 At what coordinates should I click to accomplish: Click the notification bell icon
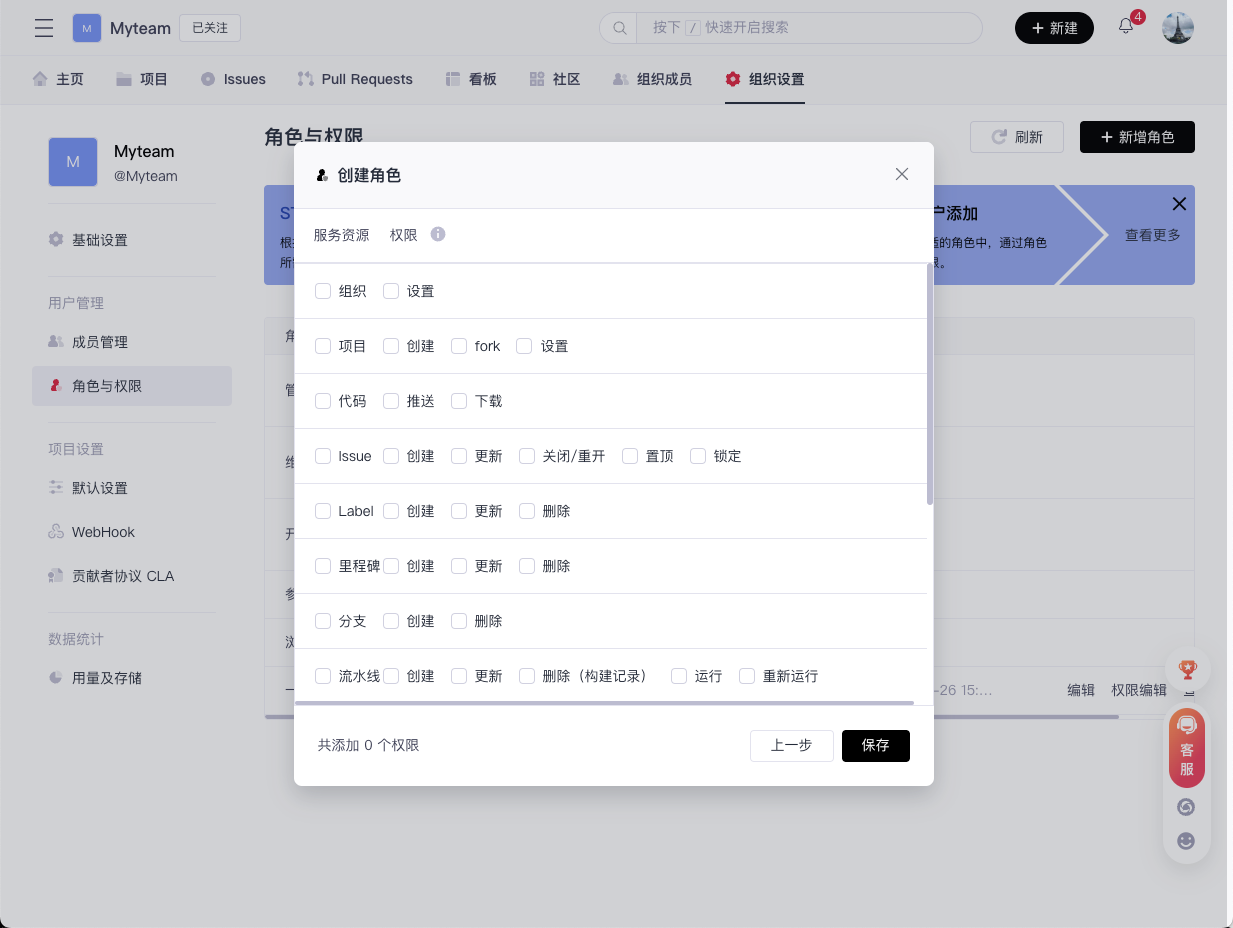click(1126, 27)
